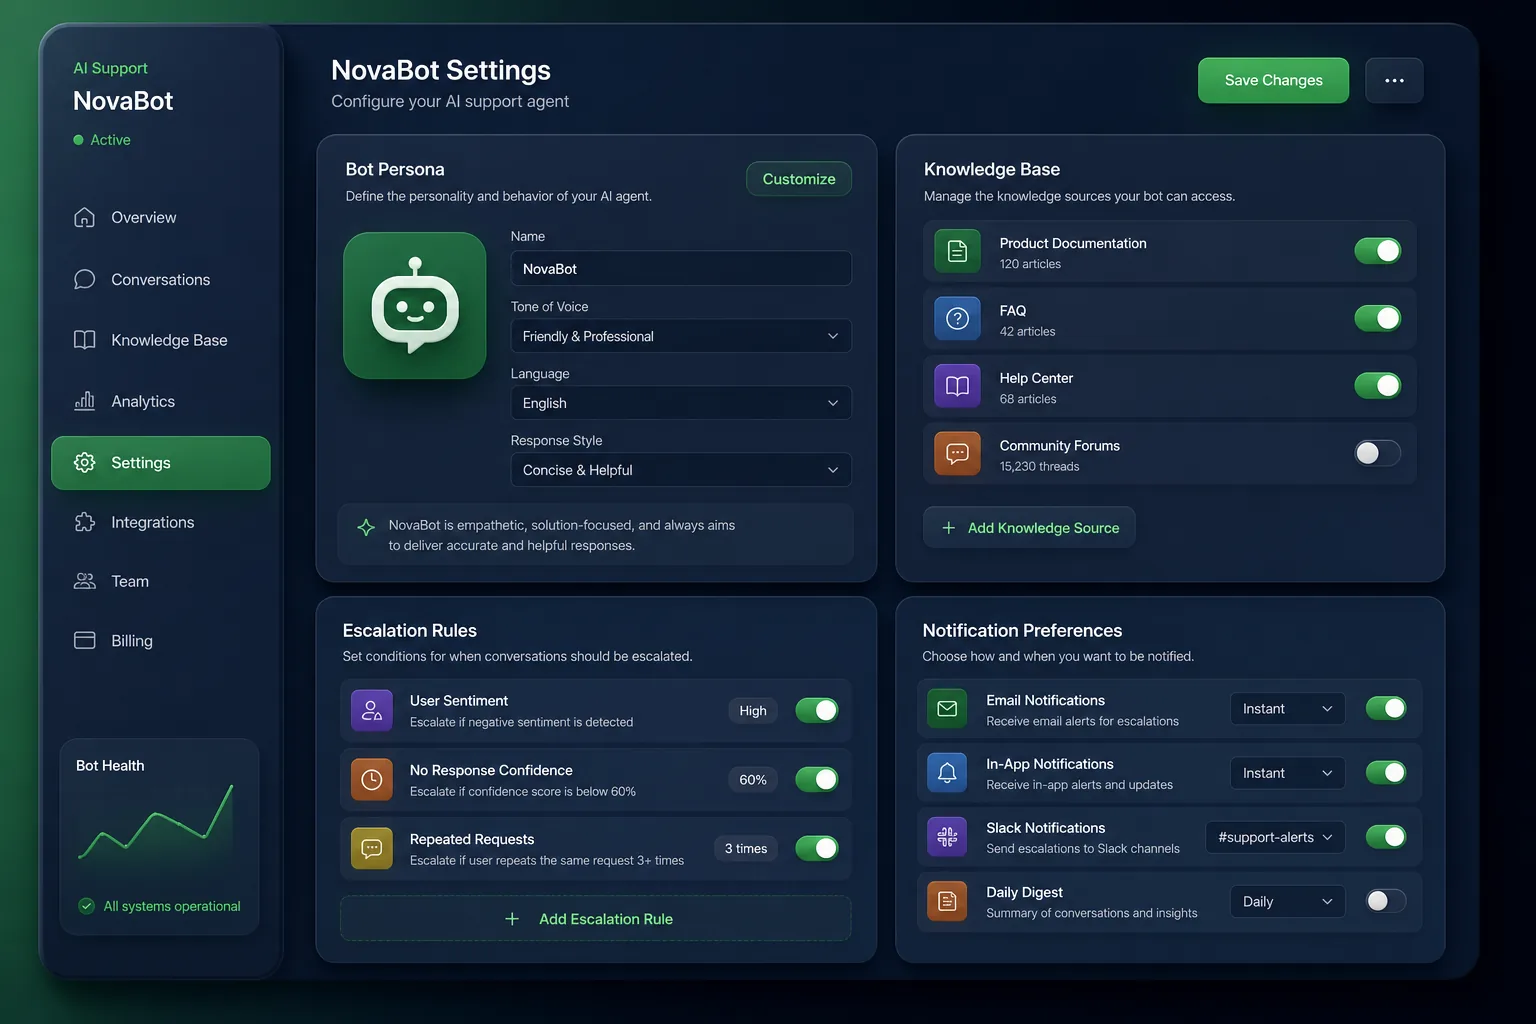Click the No Response Confidence clock icon

372,779
